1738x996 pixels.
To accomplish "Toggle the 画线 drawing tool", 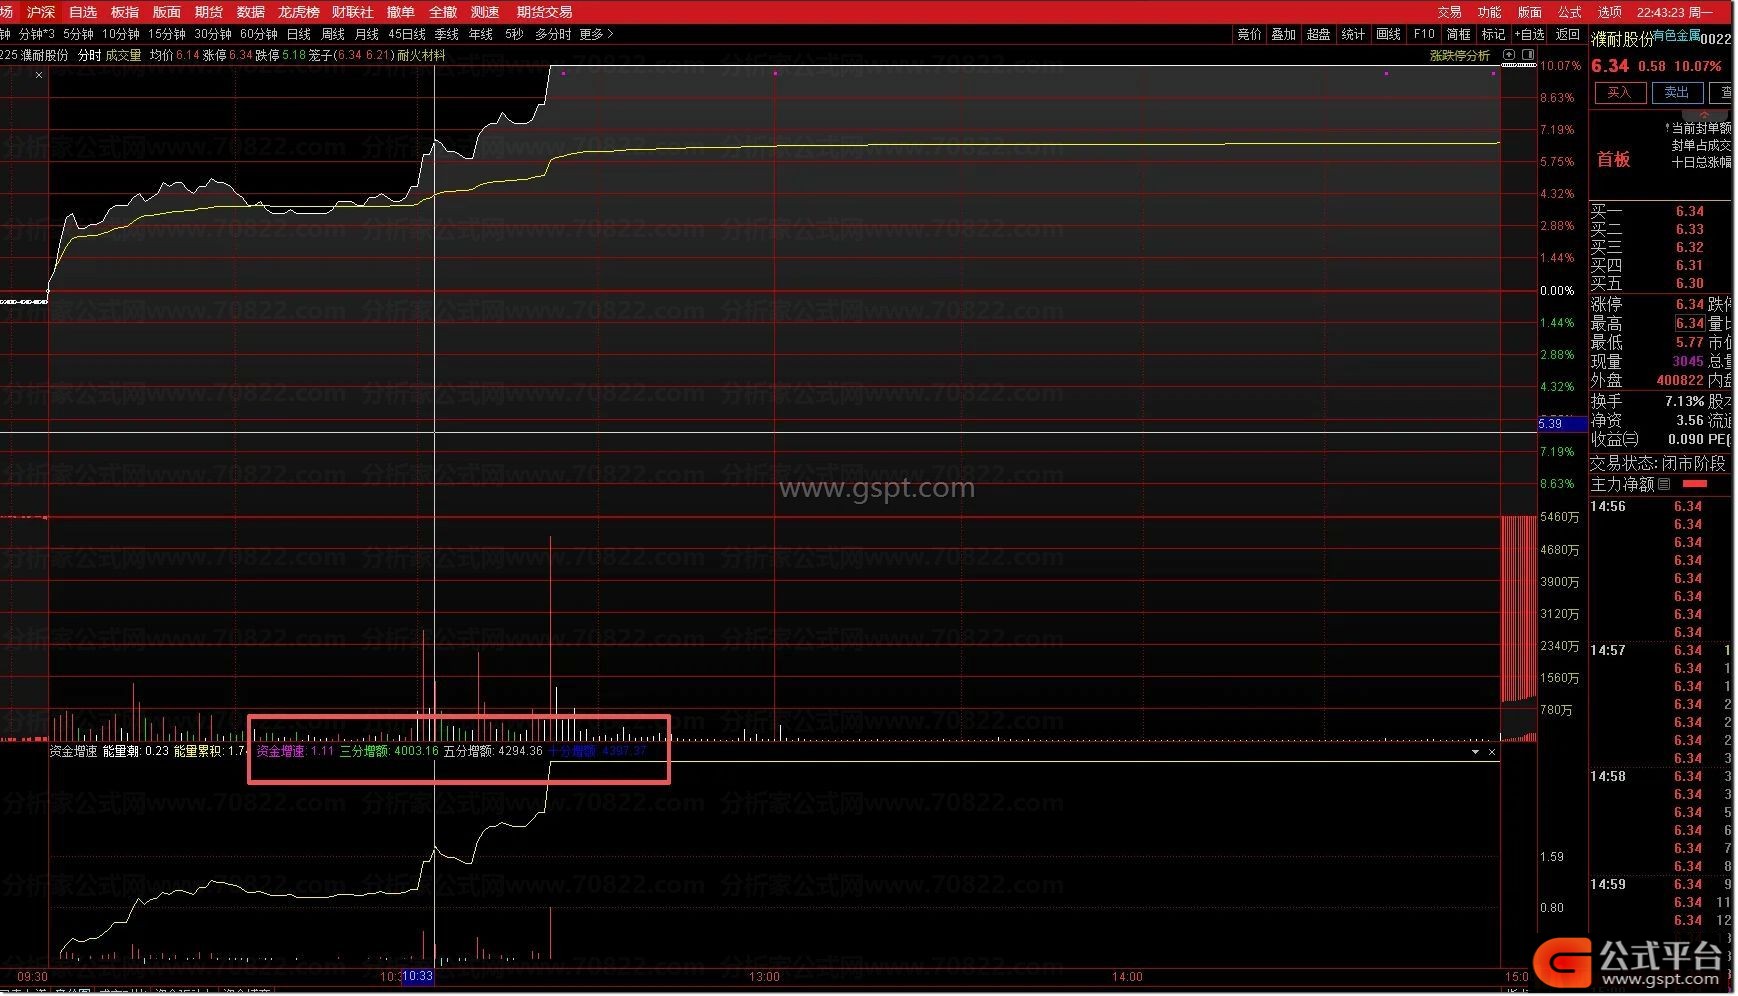I will click(1388, 34).
